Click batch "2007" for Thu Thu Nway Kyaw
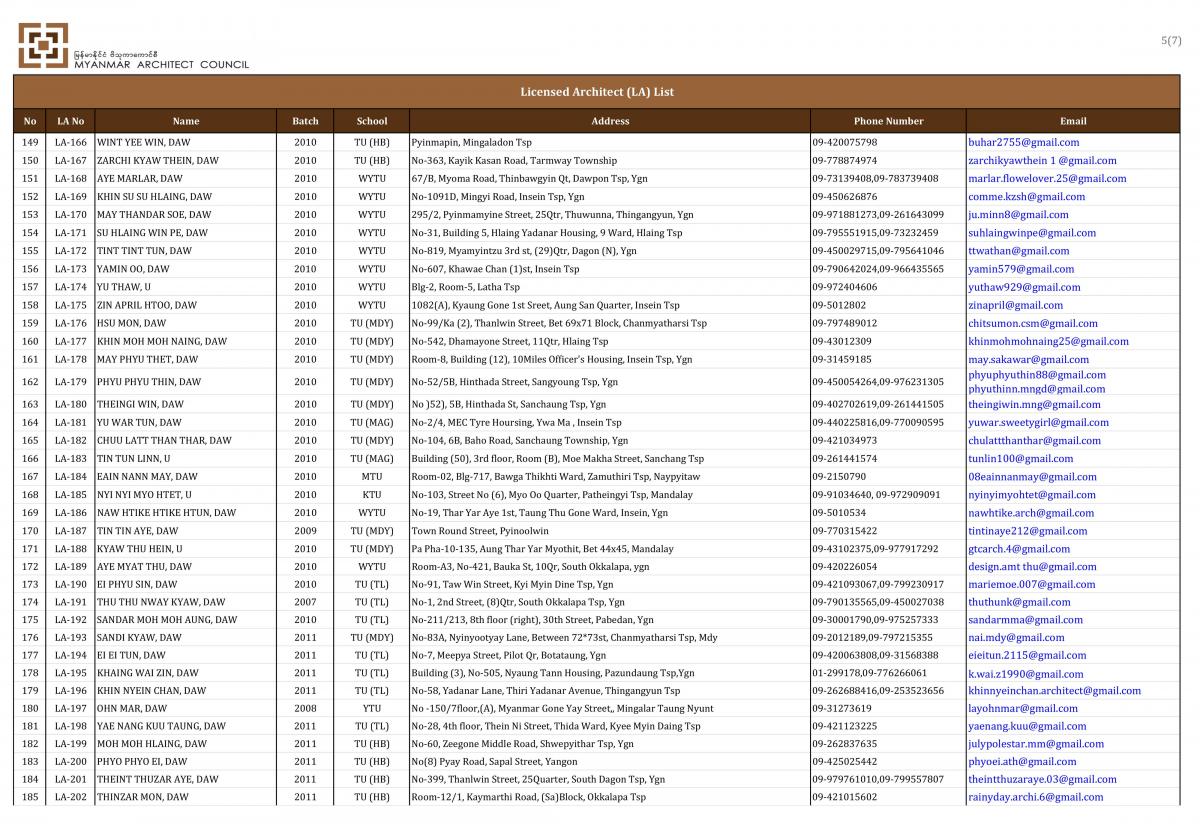Viewport: 1200px width, 837px height. click(305, 602)
